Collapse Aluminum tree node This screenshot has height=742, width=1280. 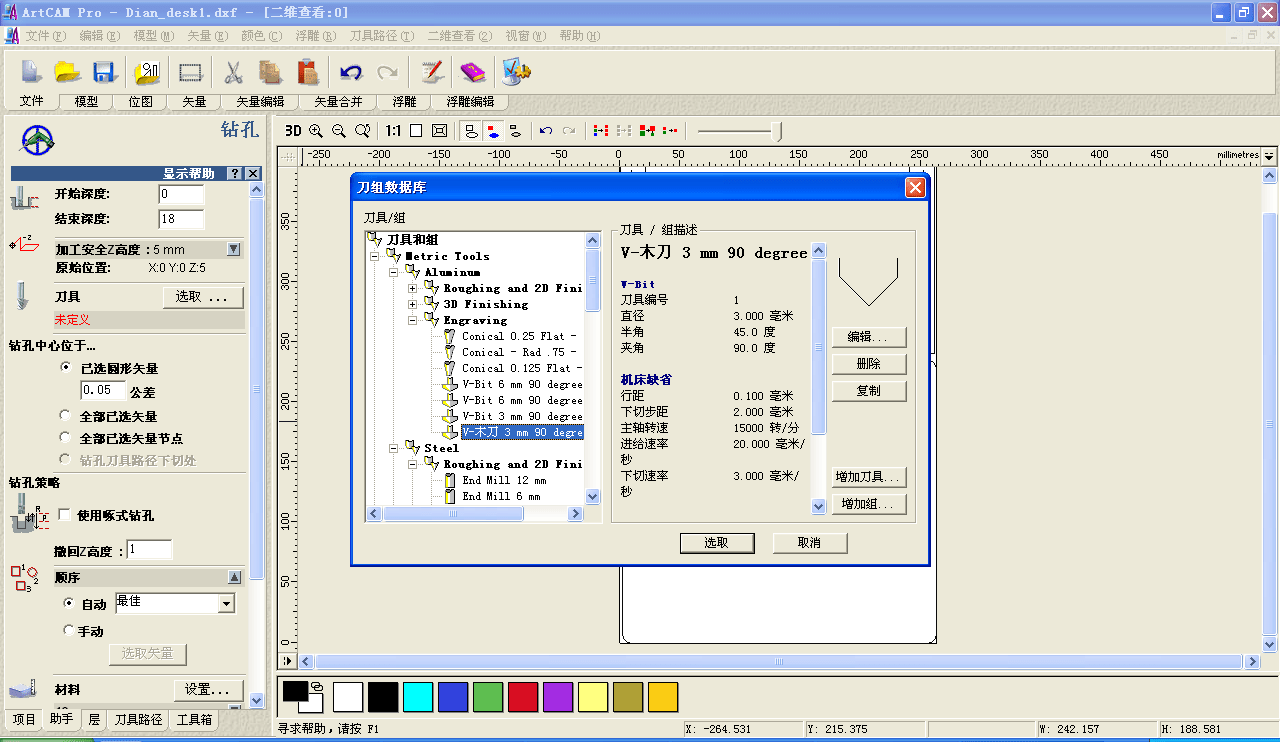(394, 272)
